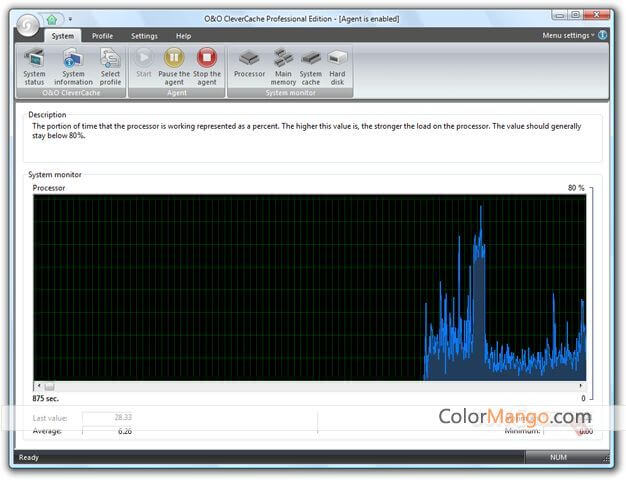626x480 pixels.
Task: Switch to the Profile tab
Action: [102, 36]
